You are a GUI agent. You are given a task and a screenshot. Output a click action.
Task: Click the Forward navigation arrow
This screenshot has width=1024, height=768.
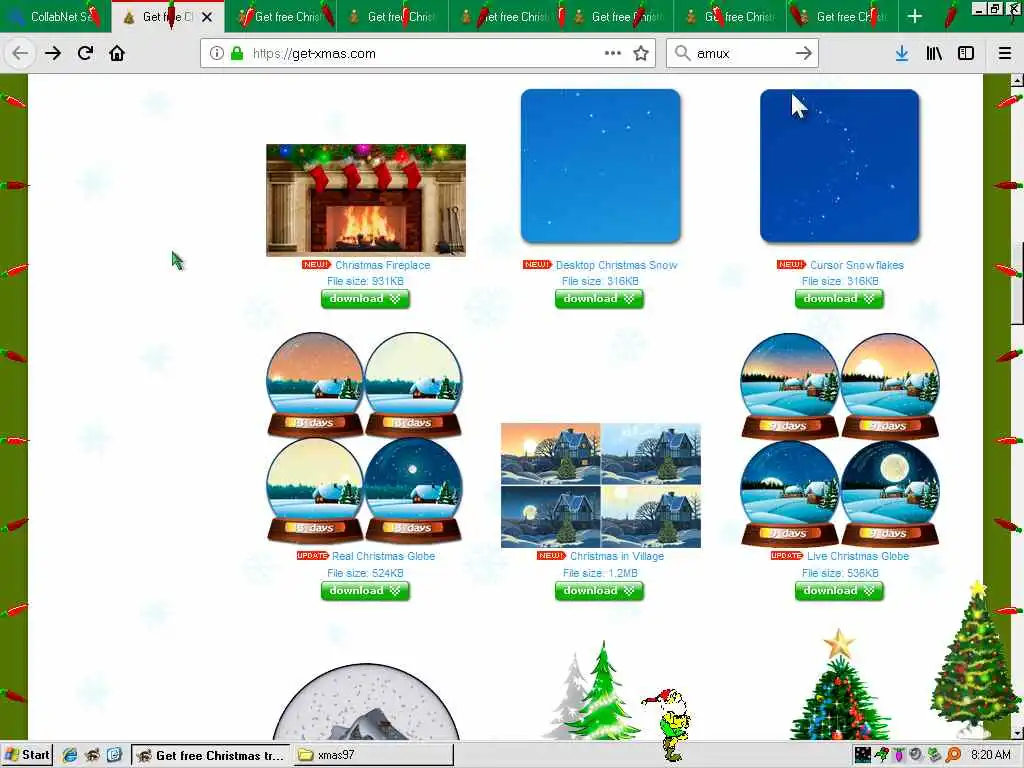click(53, 54)
